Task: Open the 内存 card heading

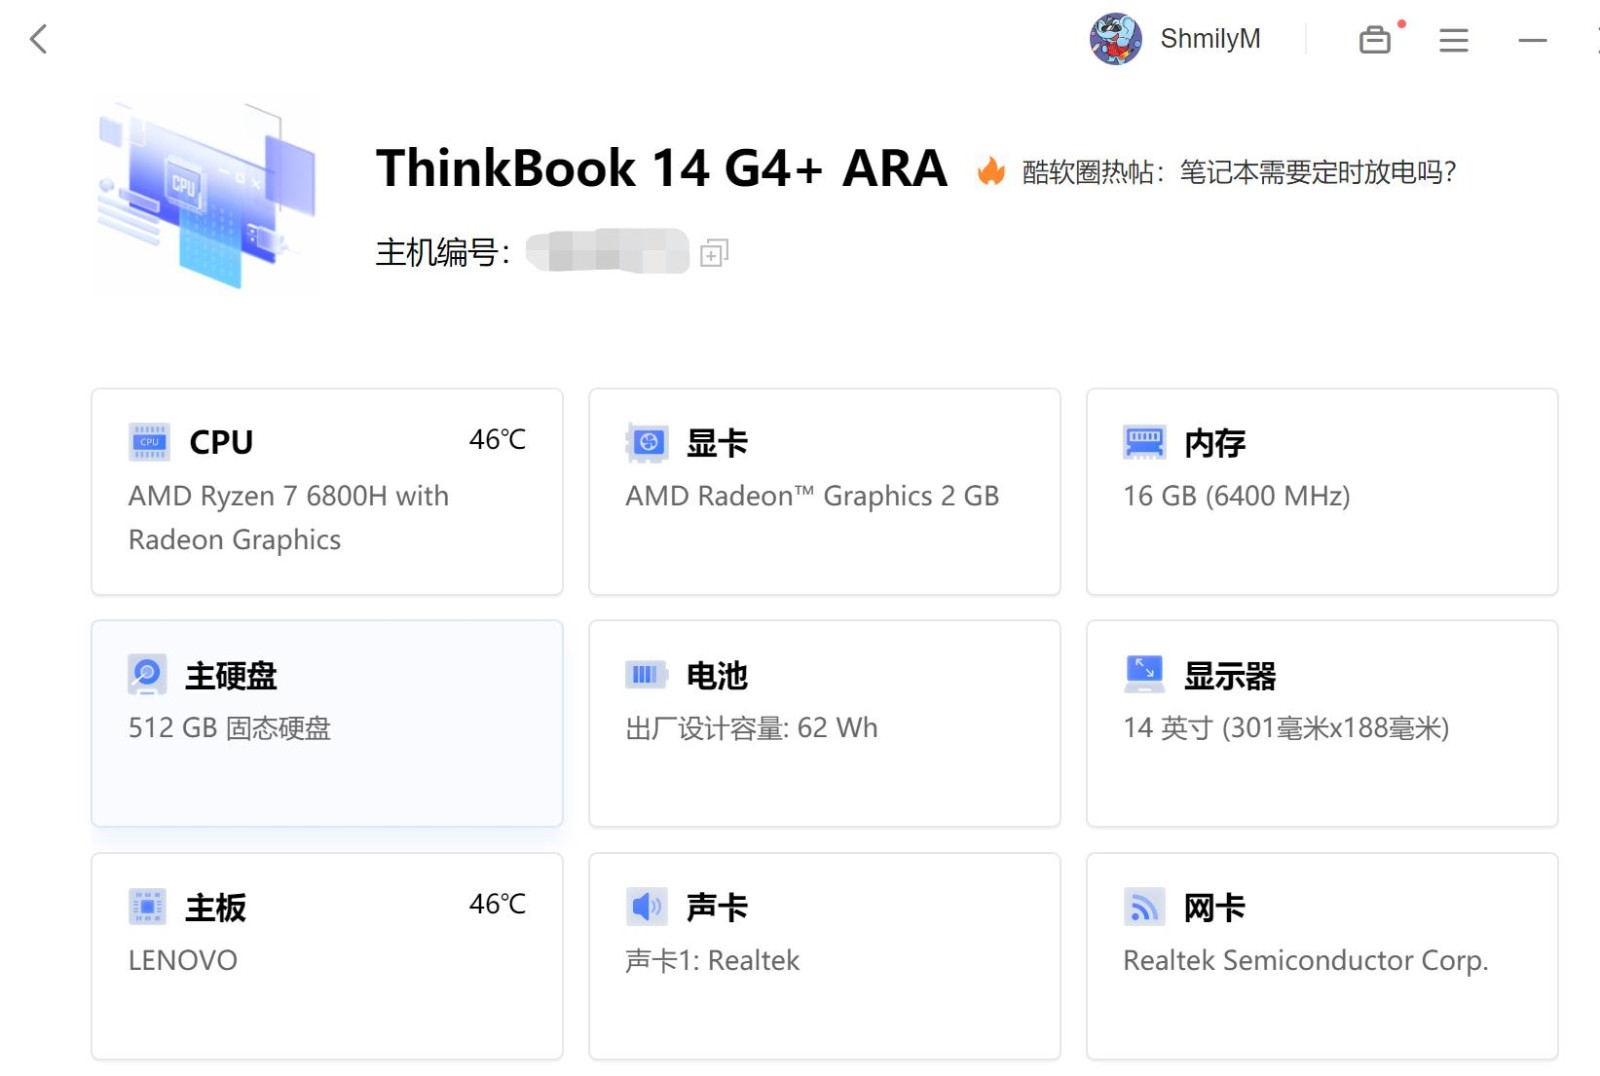Action: pyautogui.click(x=1215, y=443)
